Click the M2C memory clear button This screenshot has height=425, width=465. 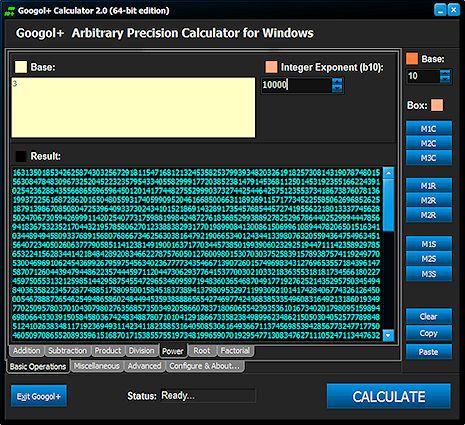click(x=429, y=143)
